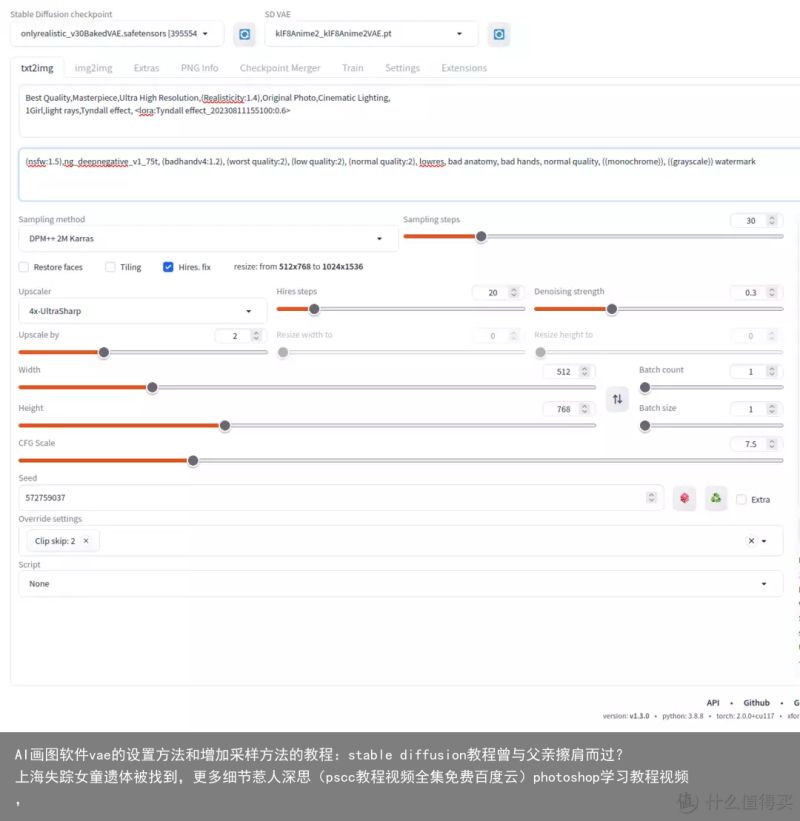Reuse last seed with recycle icon
The height and width of the screenshot is (821, 800).
(x=716, y=498)
